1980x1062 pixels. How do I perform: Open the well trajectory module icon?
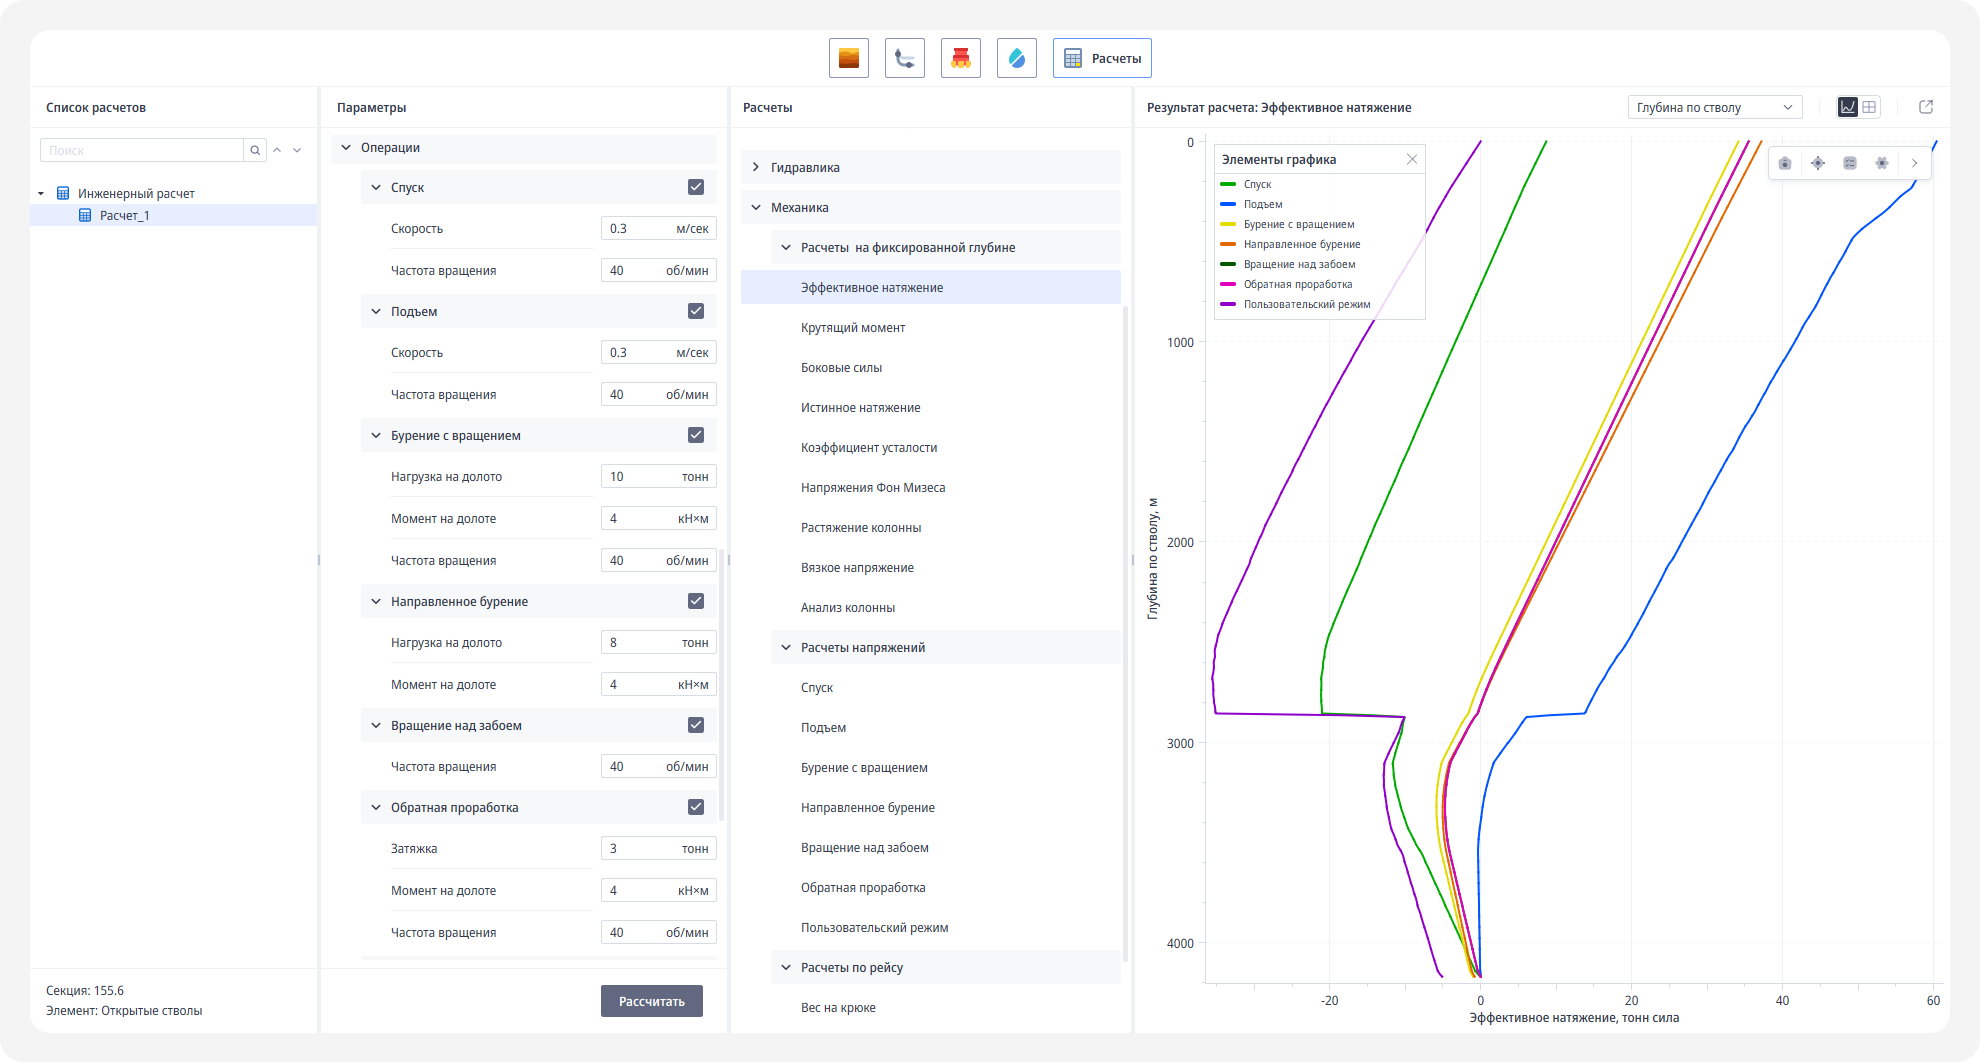coord(904,58)
